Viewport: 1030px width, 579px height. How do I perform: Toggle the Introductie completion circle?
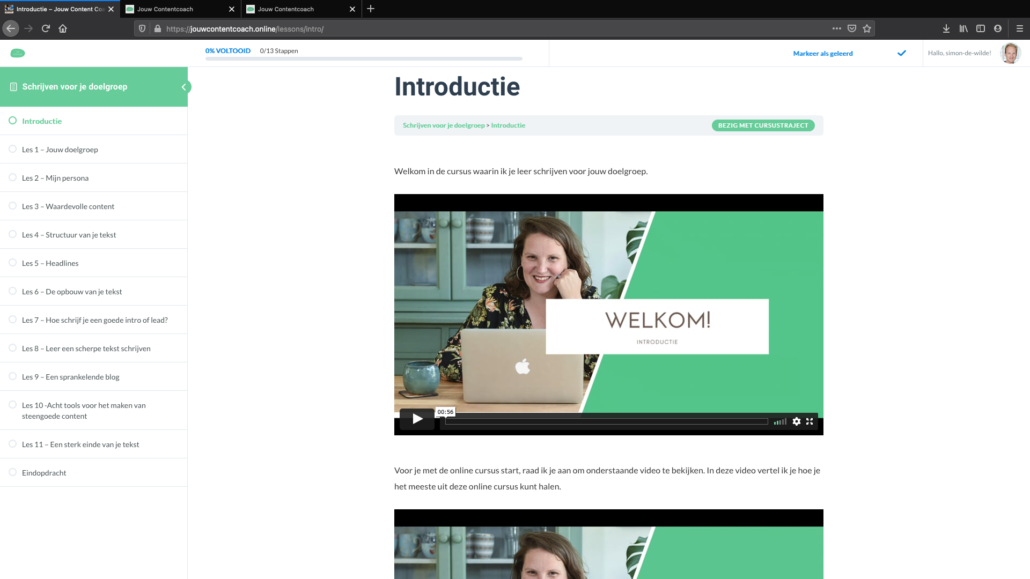(12, 121)
